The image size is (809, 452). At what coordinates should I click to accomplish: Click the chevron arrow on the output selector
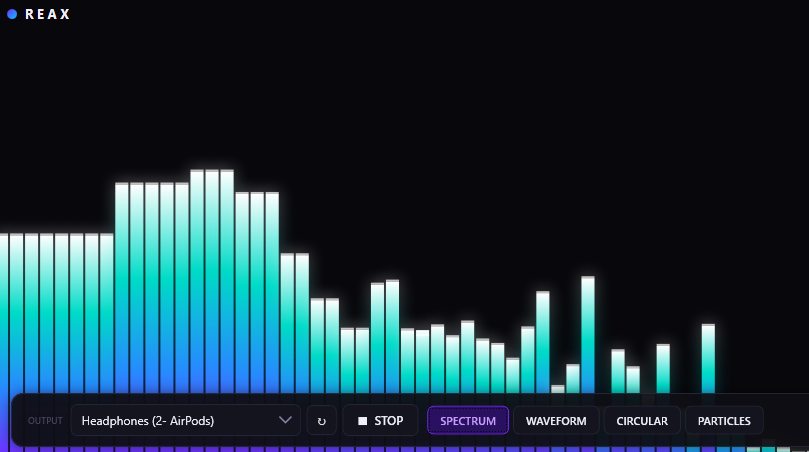coord(285,420)
